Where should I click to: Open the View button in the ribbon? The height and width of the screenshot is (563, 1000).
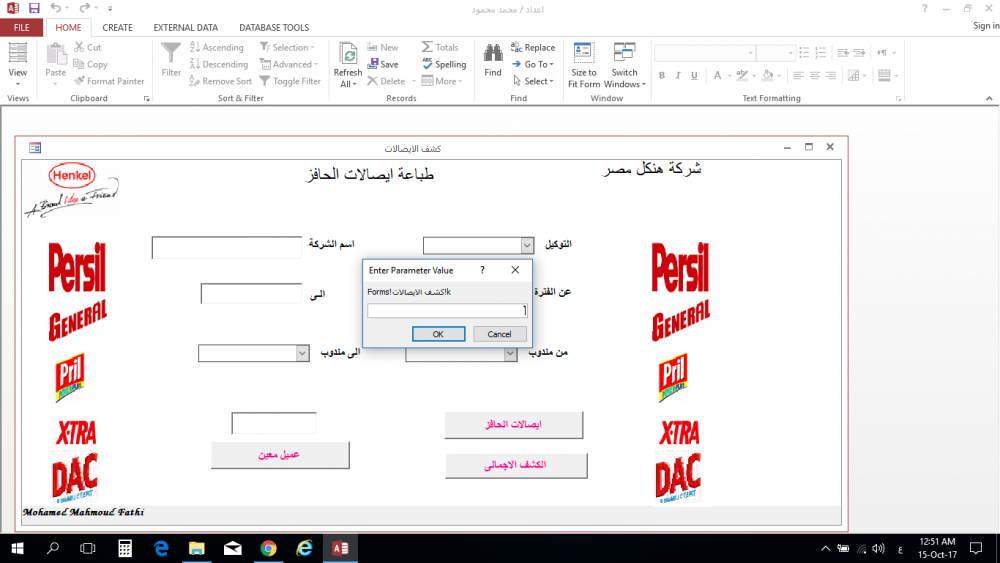coord(18,65)
